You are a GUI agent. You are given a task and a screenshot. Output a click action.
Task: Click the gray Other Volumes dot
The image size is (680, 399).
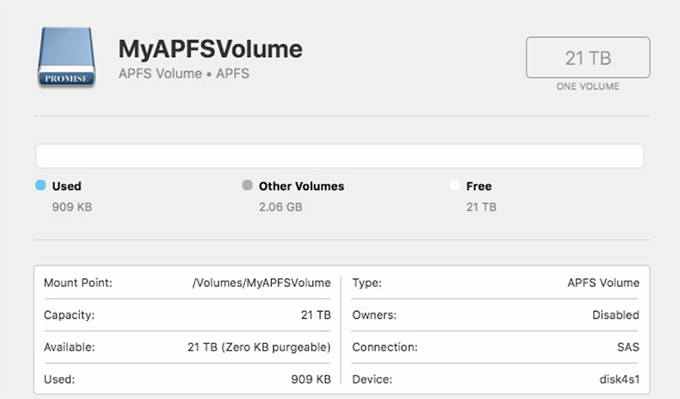(x=247, y=185)
